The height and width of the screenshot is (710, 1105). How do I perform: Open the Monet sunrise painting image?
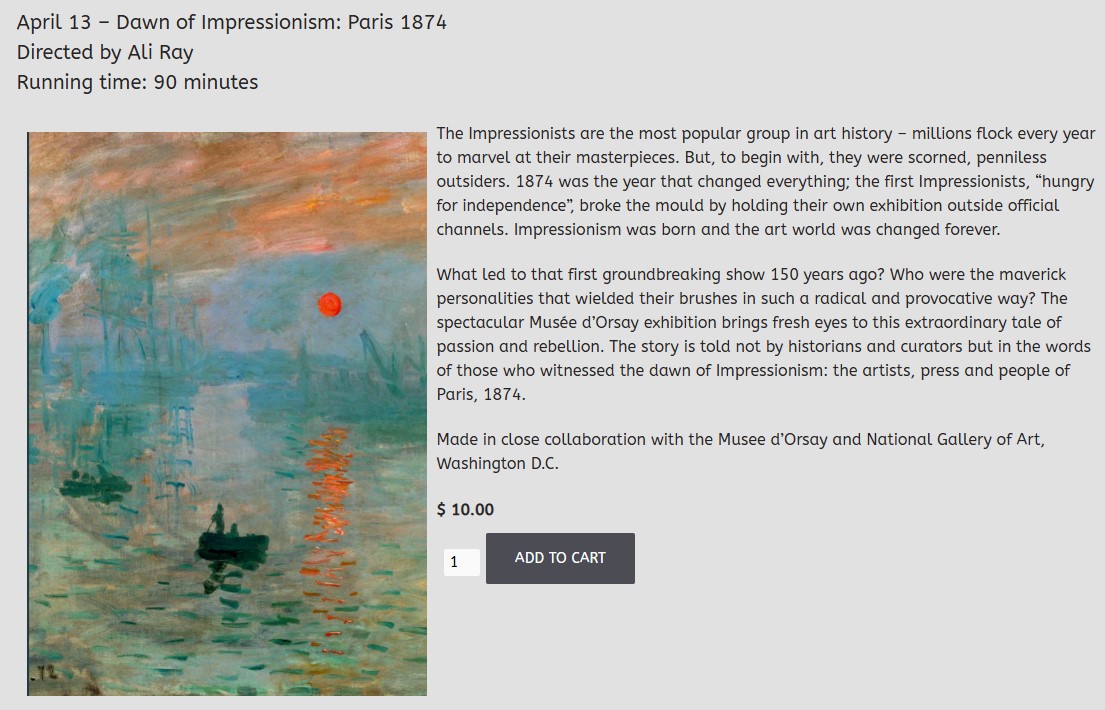pyautogui.click(x=227, y=413)
